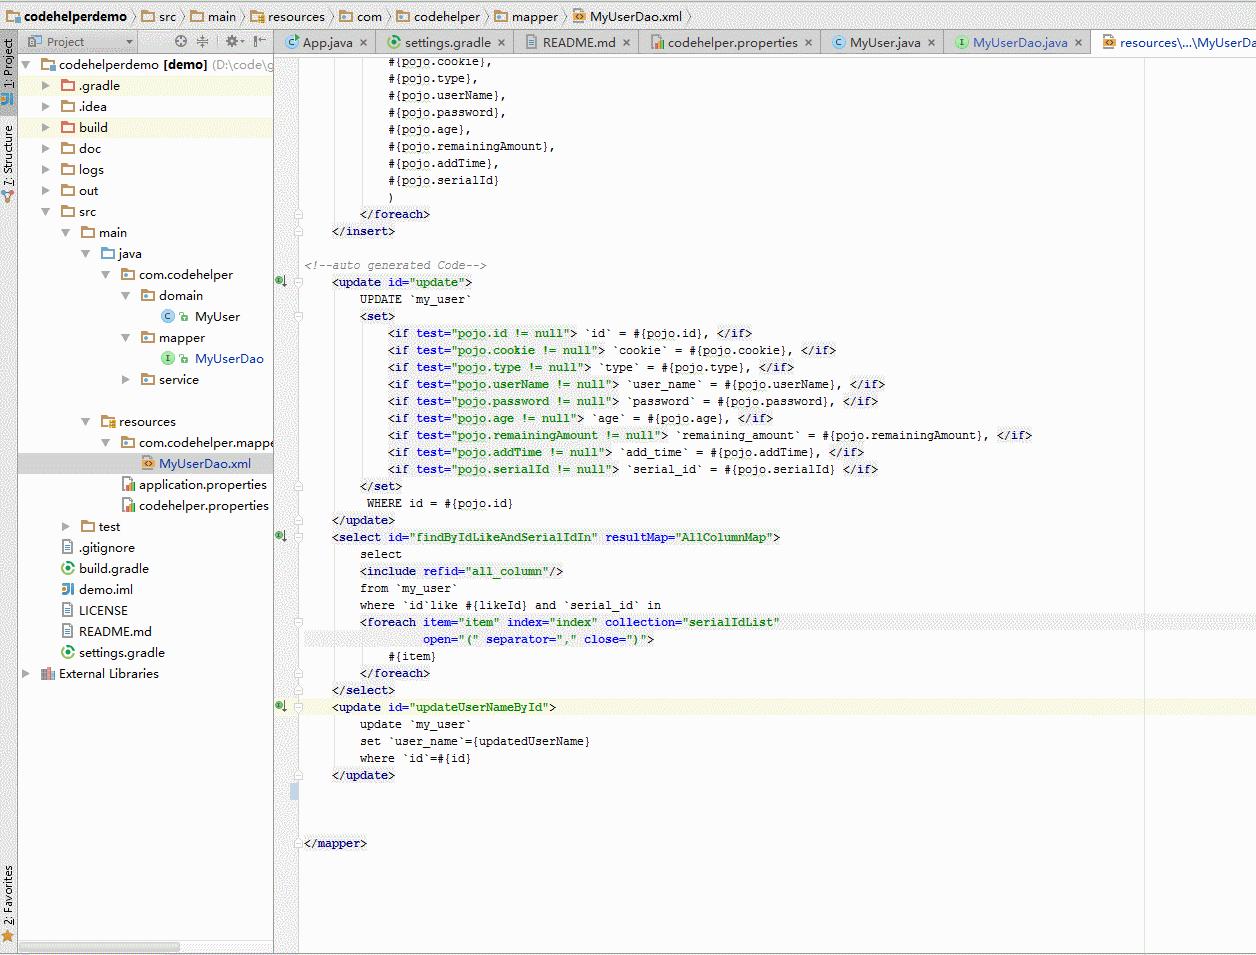Click the resources breadcrumb in navigation bar
The width and height of the screenshot is (1256, 955).
(x=295, y=17)
